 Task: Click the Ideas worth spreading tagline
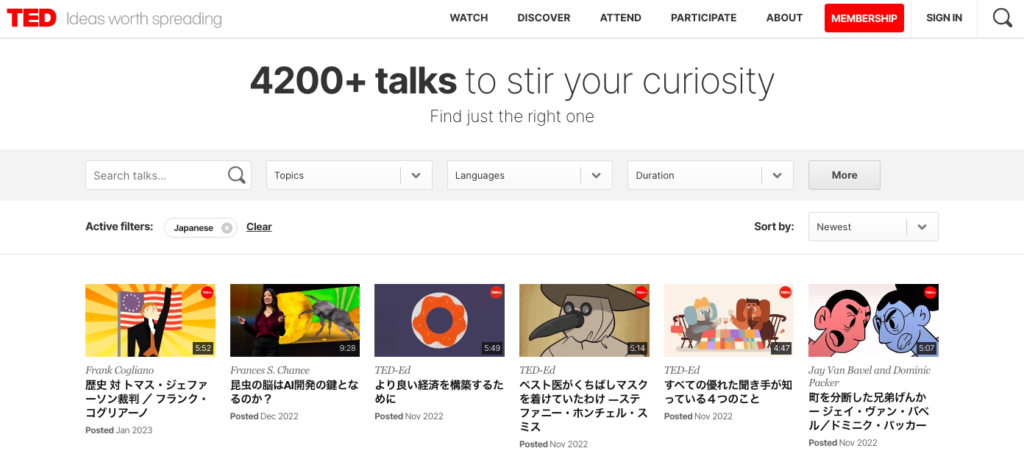pos(144,19)
